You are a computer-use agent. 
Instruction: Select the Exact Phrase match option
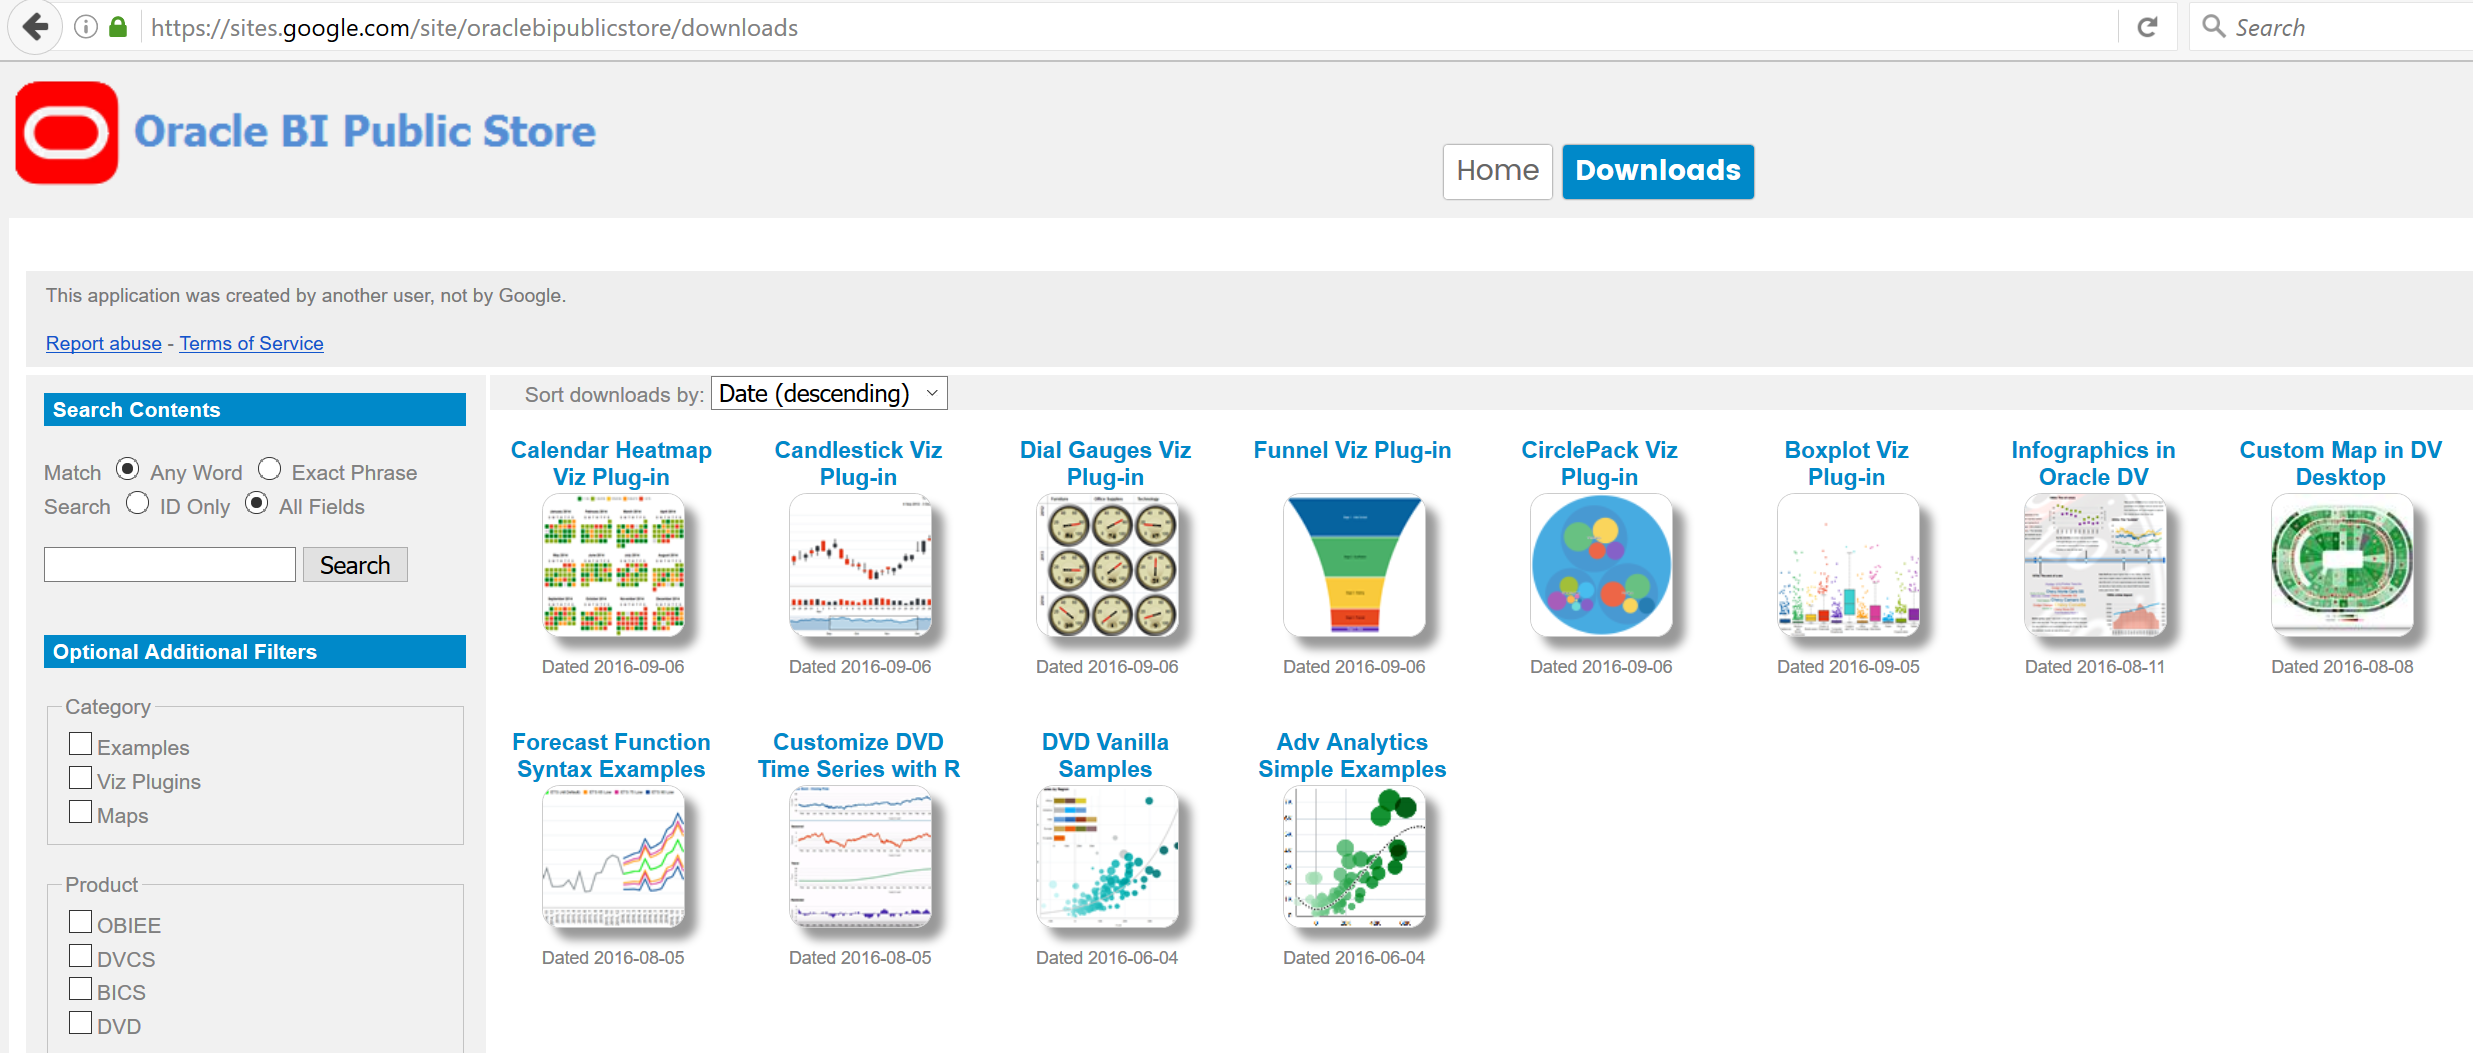tap(268, 468)
